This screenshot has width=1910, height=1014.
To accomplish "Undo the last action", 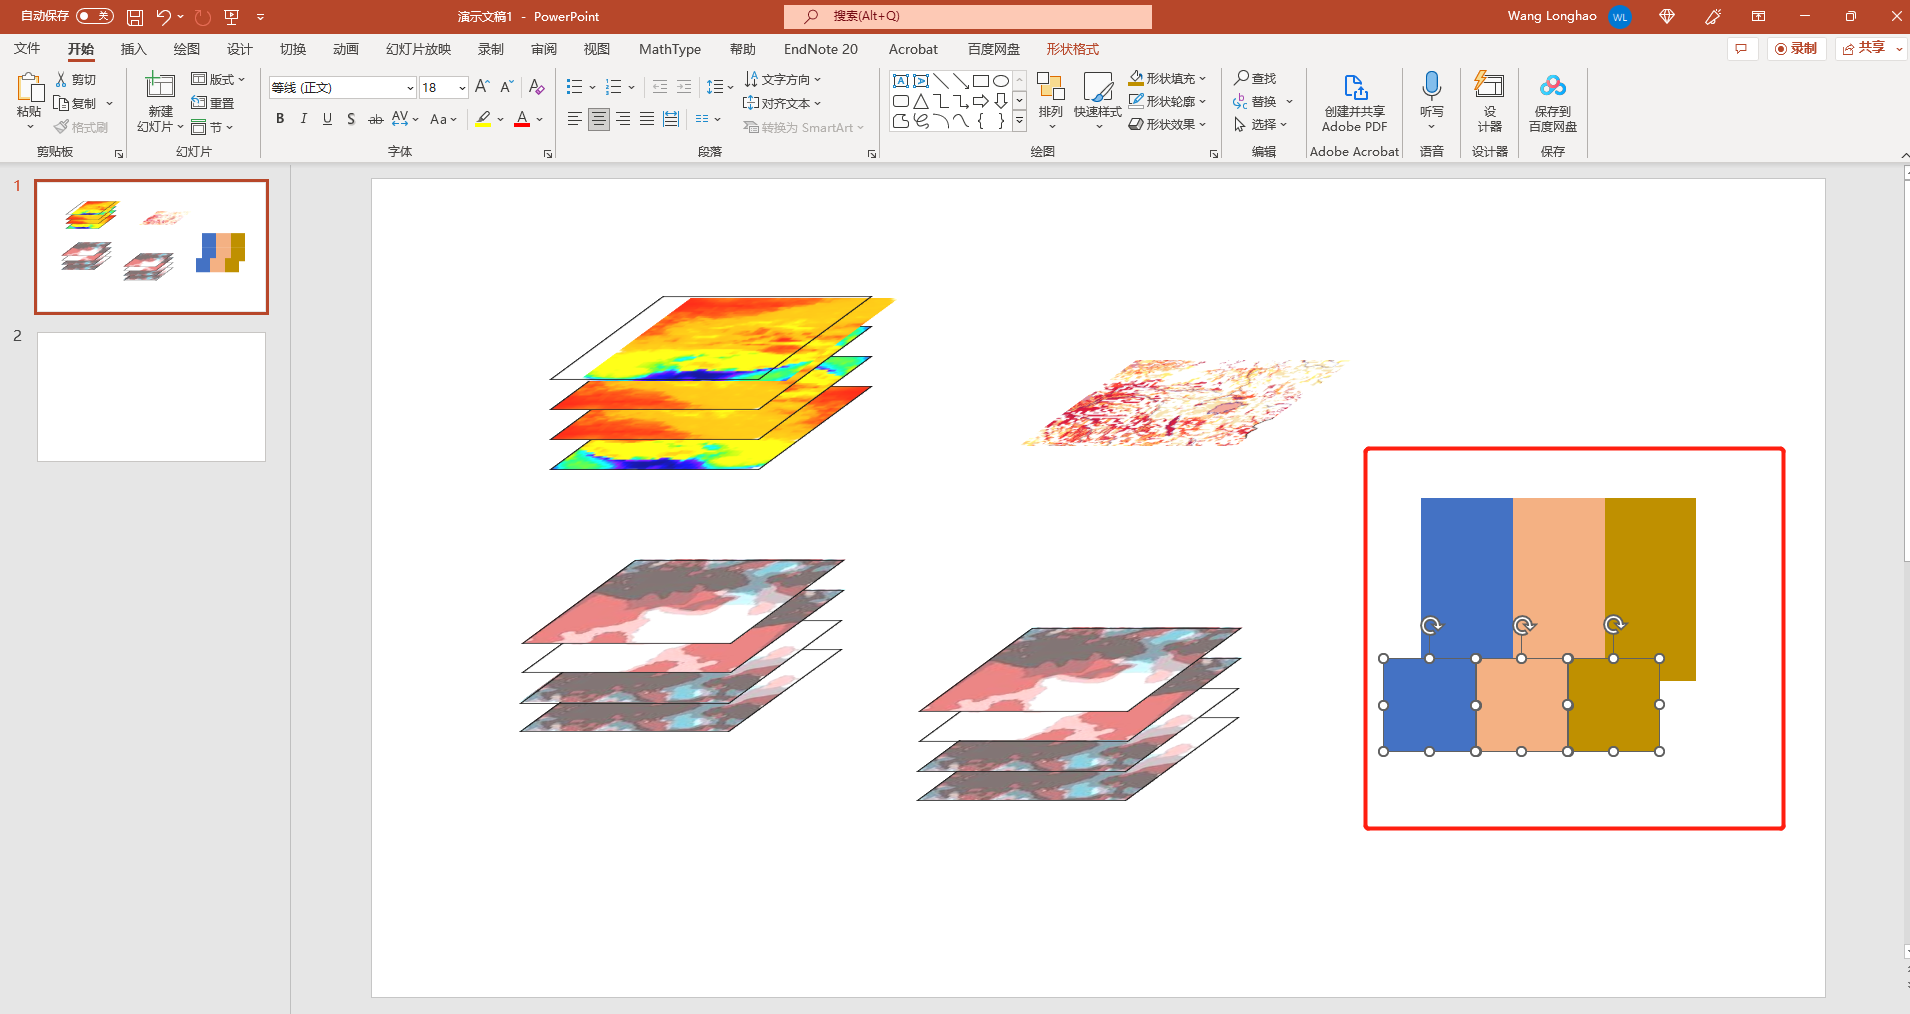I will click(x=163, y=17).
